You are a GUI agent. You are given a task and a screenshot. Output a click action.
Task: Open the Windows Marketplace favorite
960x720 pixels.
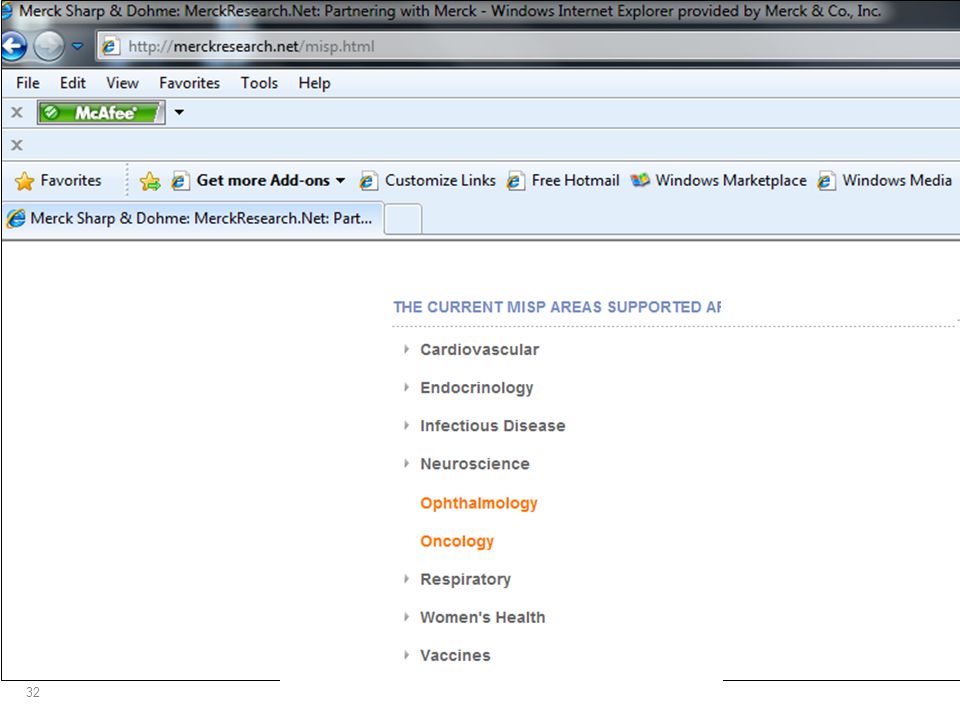tap(731, 181)
